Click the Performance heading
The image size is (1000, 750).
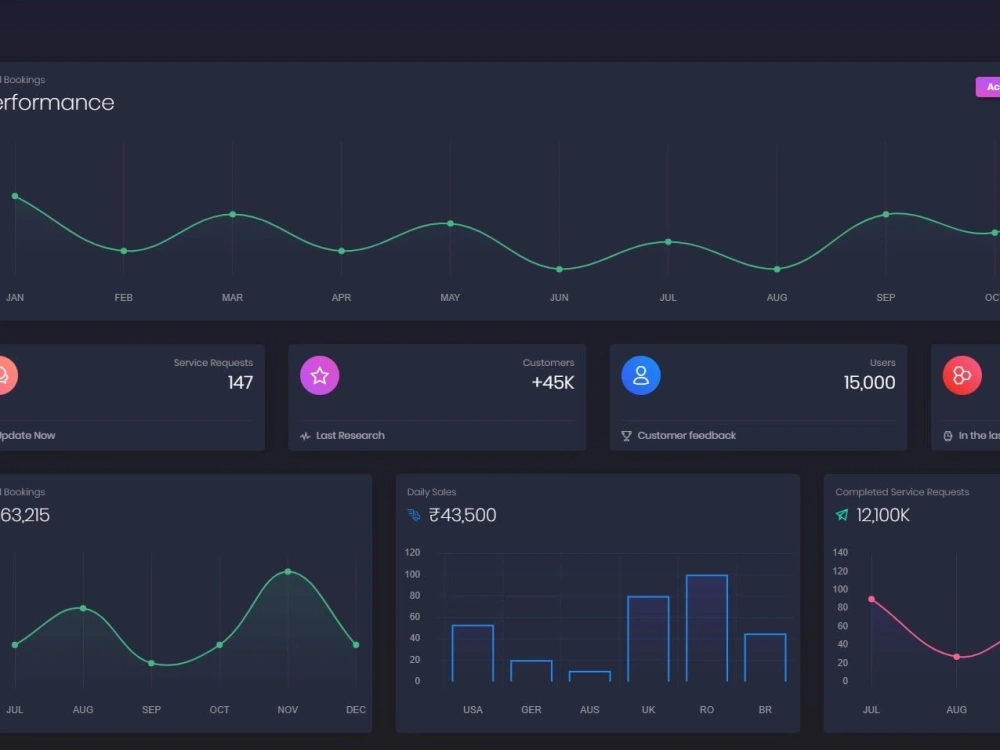point(56,103)
